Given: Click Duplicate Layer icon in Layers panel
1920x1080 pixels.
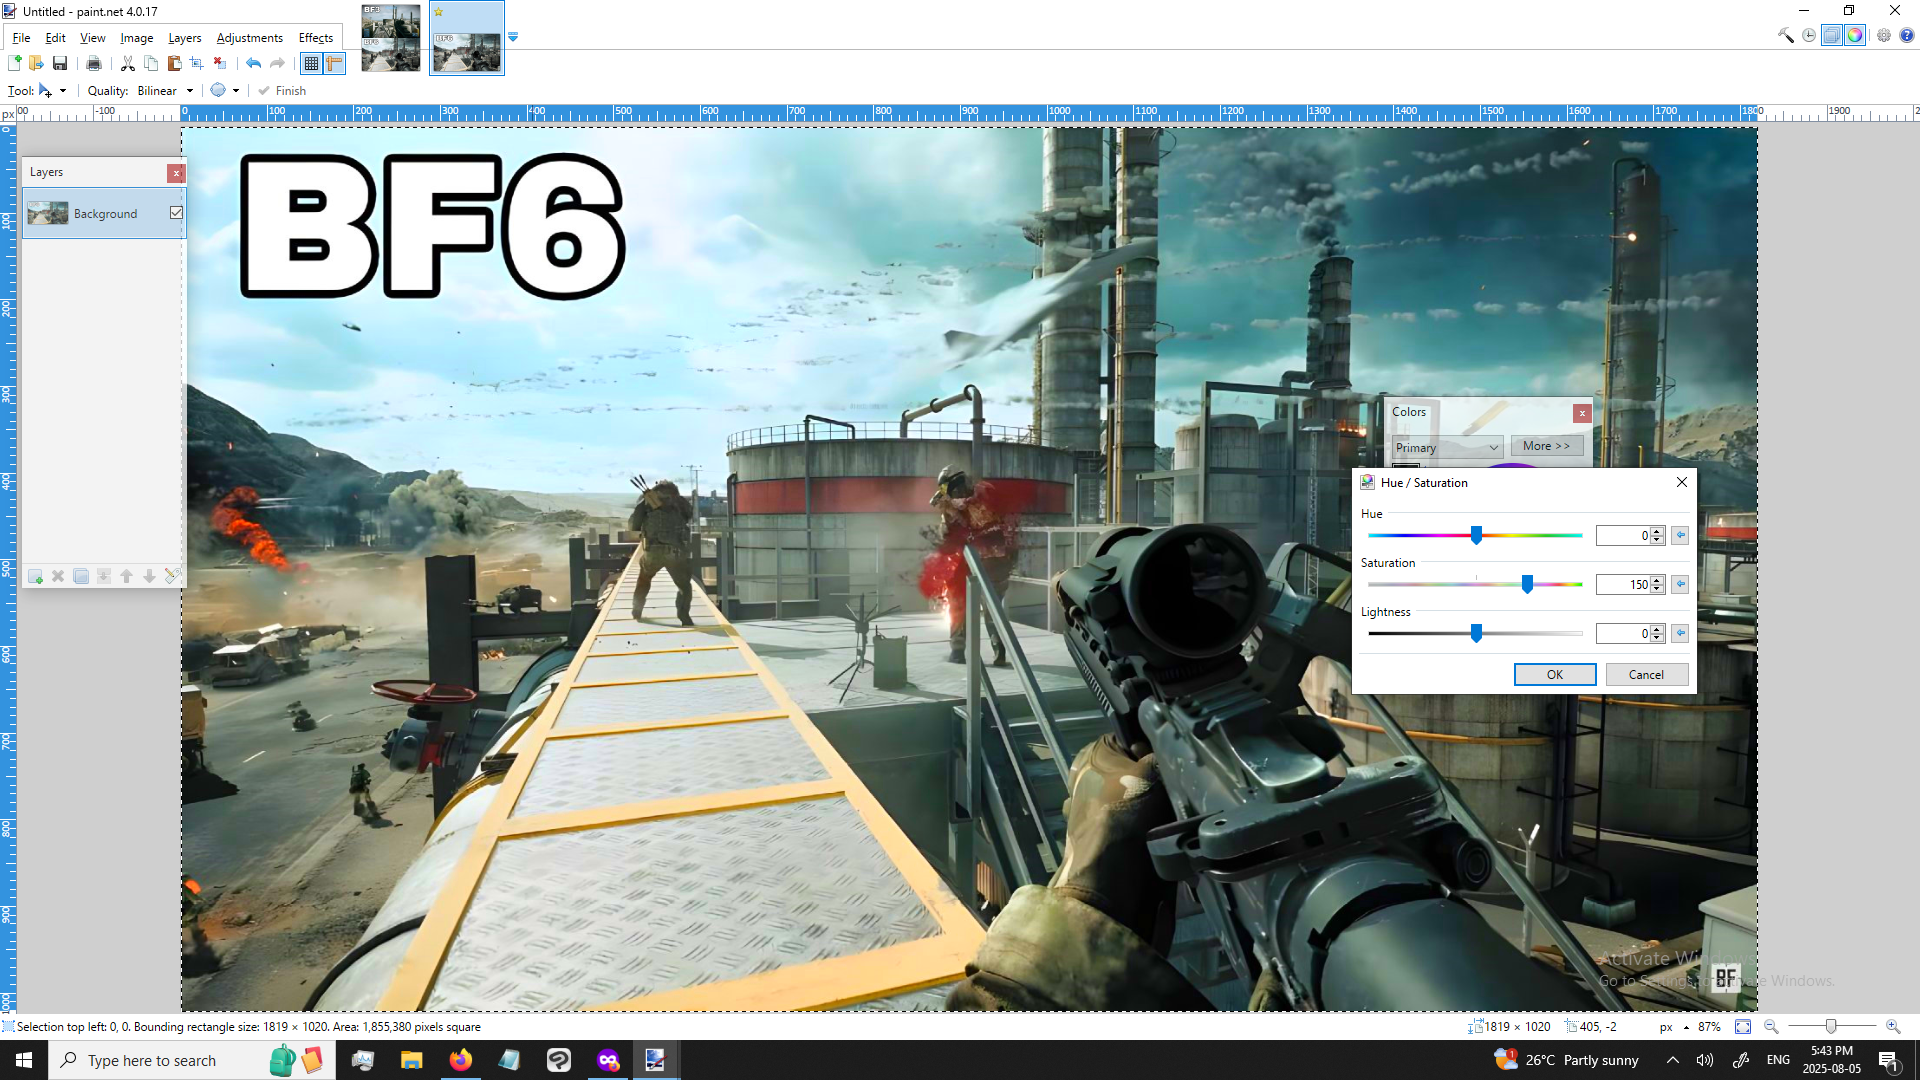Looking at the screenshot, I should coord(81,576).
